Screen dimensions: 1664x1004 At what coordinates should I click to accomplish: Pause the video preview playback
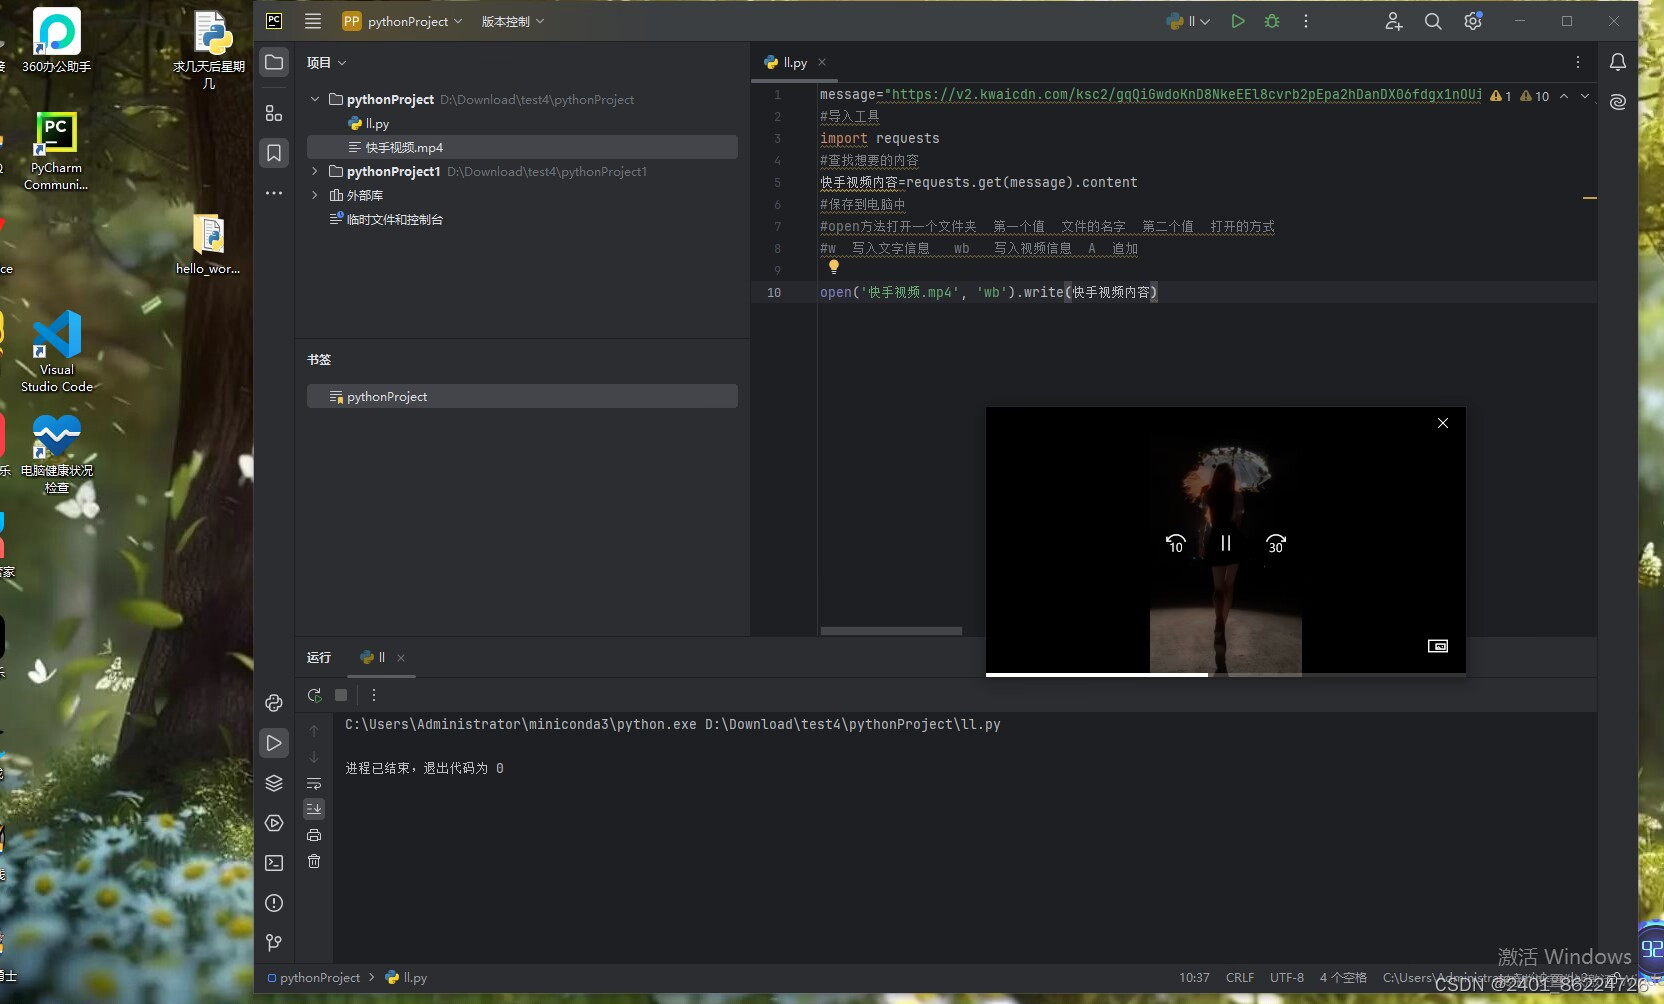(x=1225, y=543)
